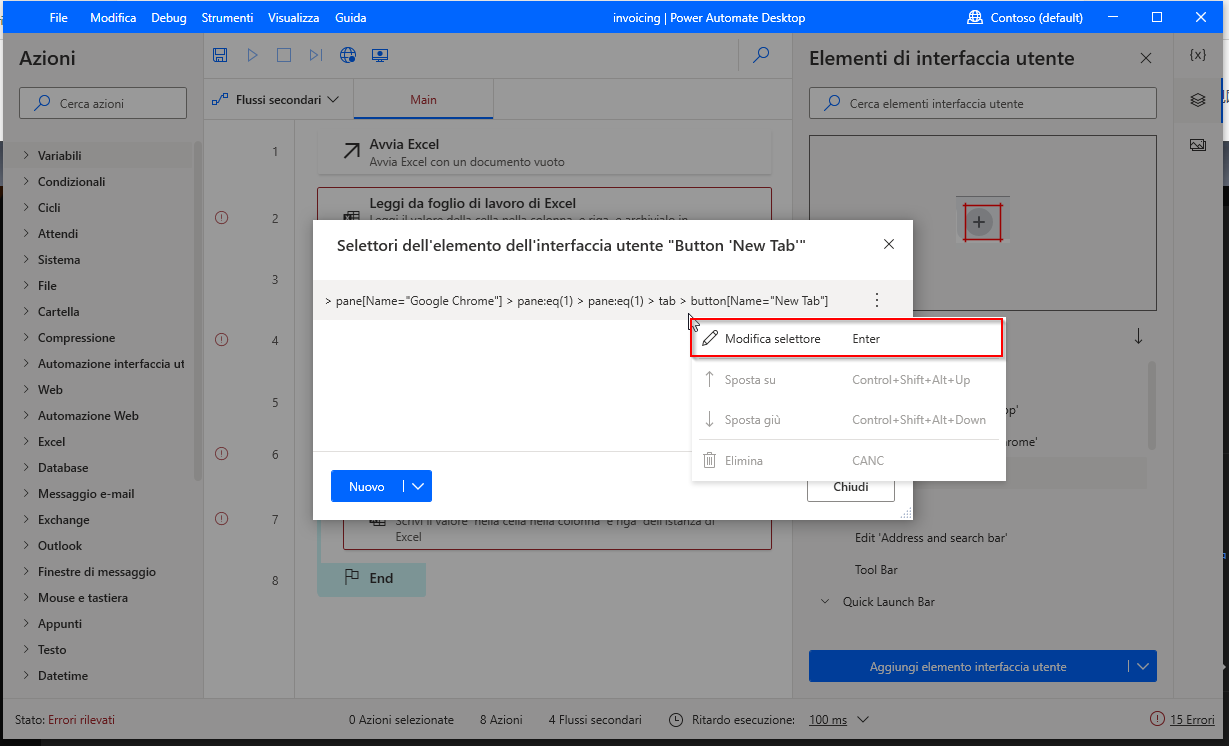1229x746 pixels.
Task: Select the Avvia Excel action step
Action: tap(544, 152)
